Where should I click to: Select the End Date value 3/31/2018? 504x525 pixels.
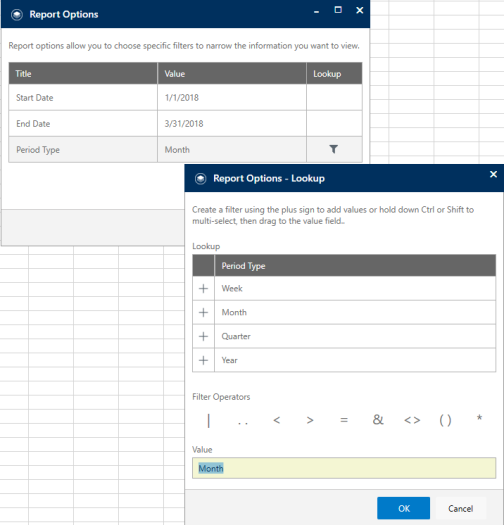[x=184, y=124]
